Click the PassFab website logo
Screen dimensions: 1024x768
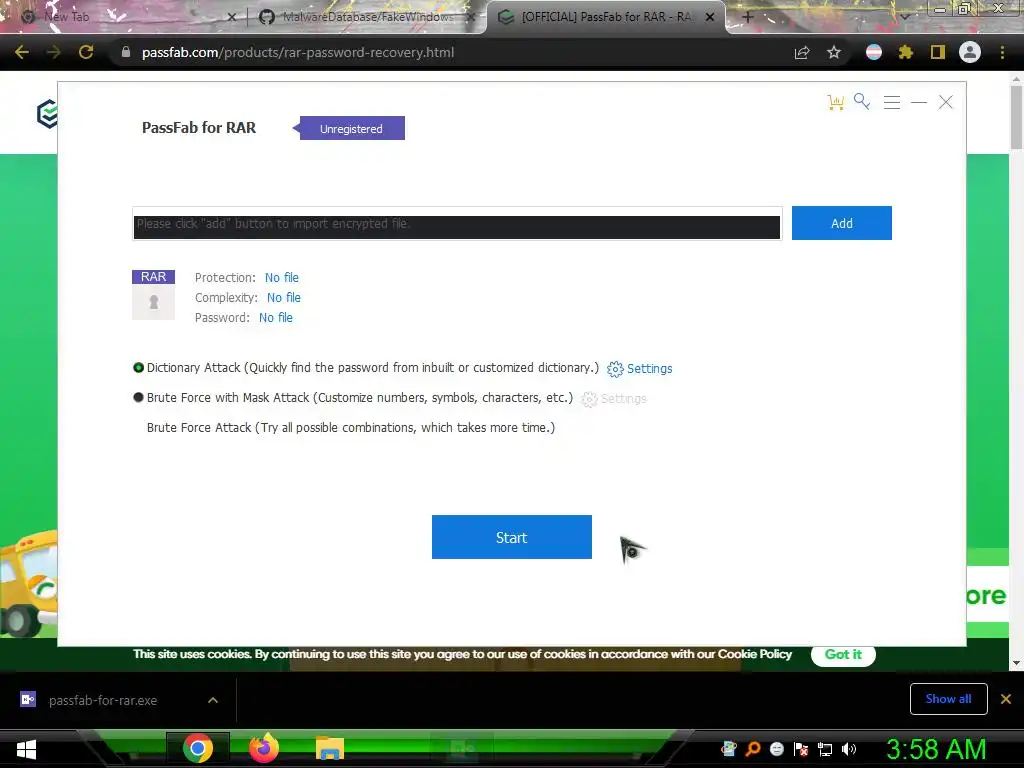[47, 114]
